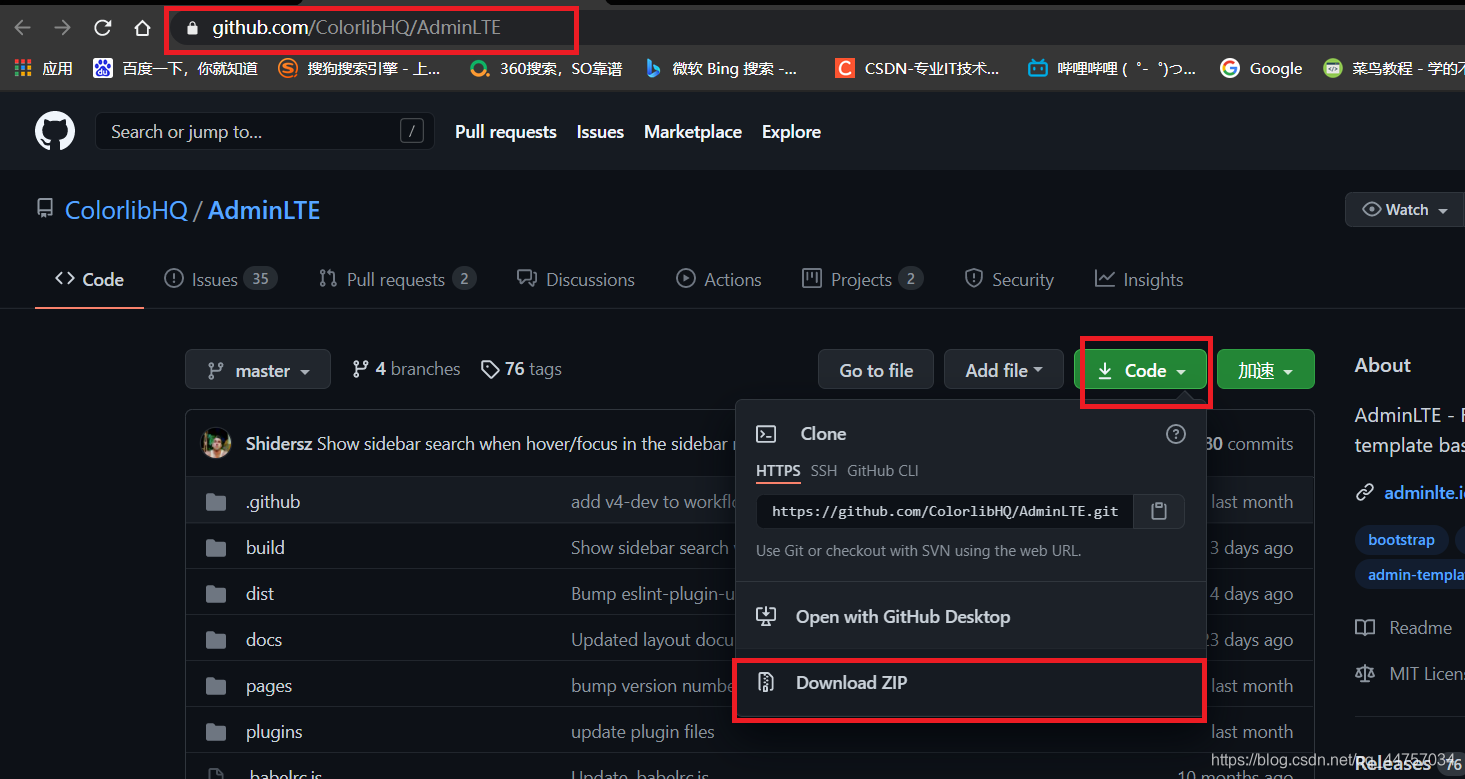
Task: Click the Open with GitHub Desktop icon
Action: [766, 616]
